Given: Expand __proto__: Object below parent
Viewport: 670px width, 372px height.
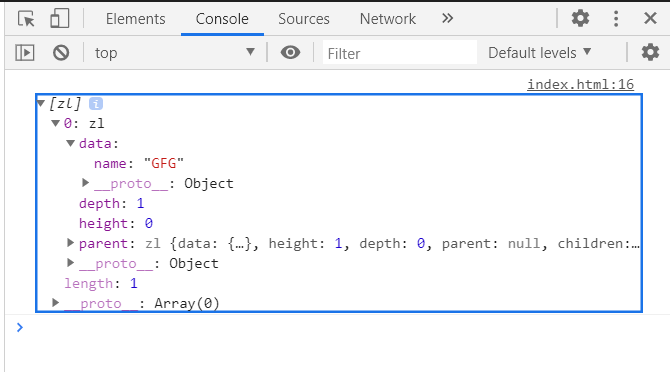Looking at the screenshot, I should [x=71, y=263].
